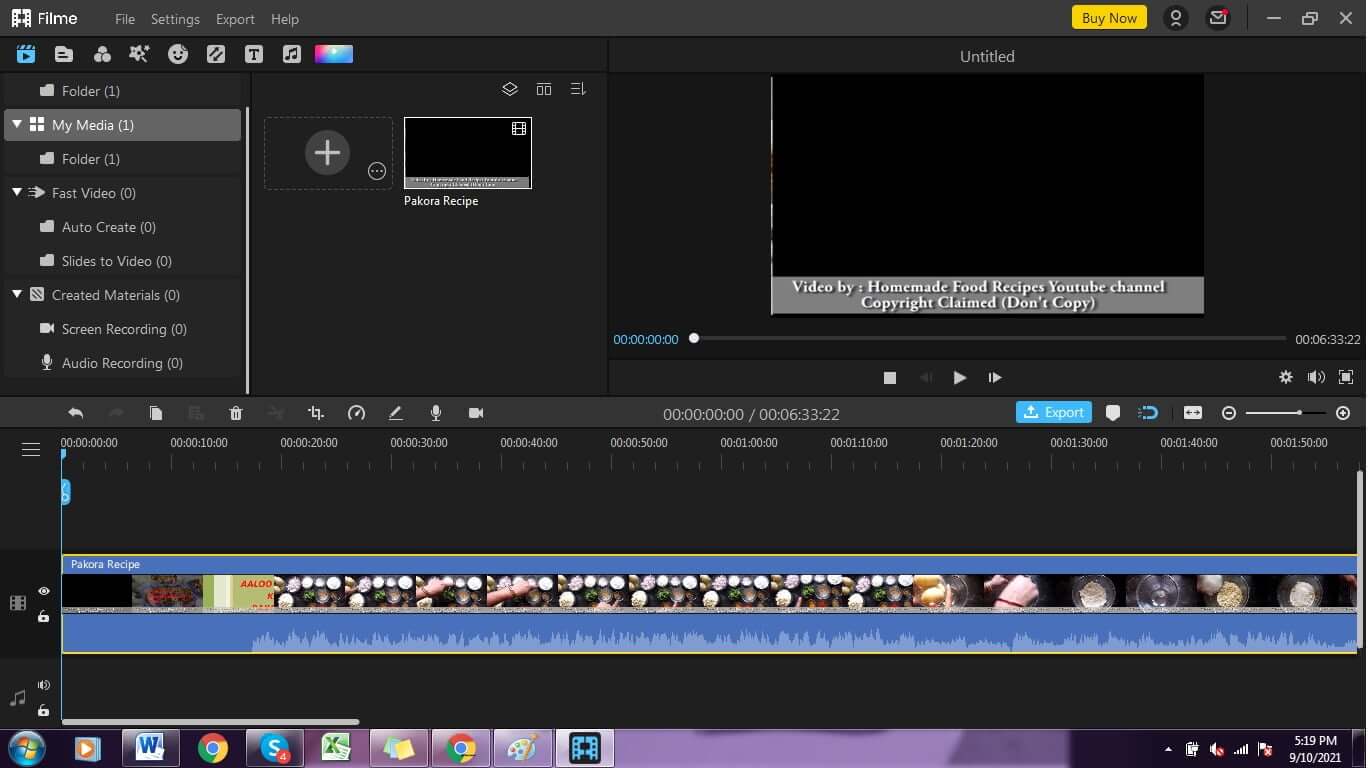This screenshot has width=1370, height=768.
Task: Open the edit pencil tool
Action: point(396,413)
